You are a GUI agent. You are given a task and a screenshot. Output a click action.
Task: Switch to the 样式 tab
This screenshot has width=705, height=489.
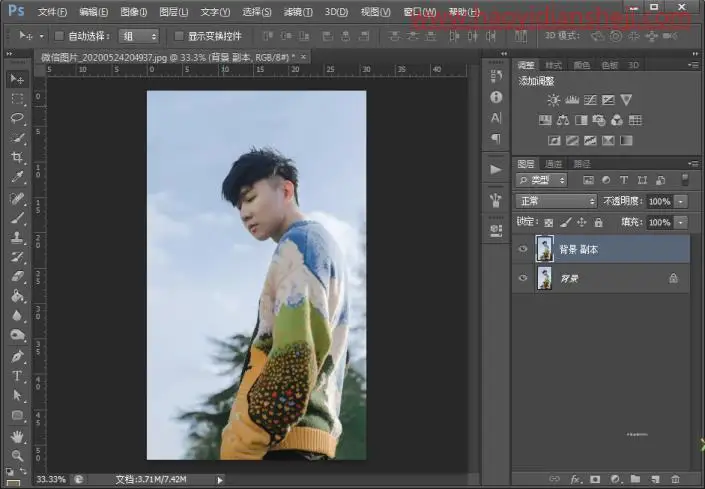point(553,65)
